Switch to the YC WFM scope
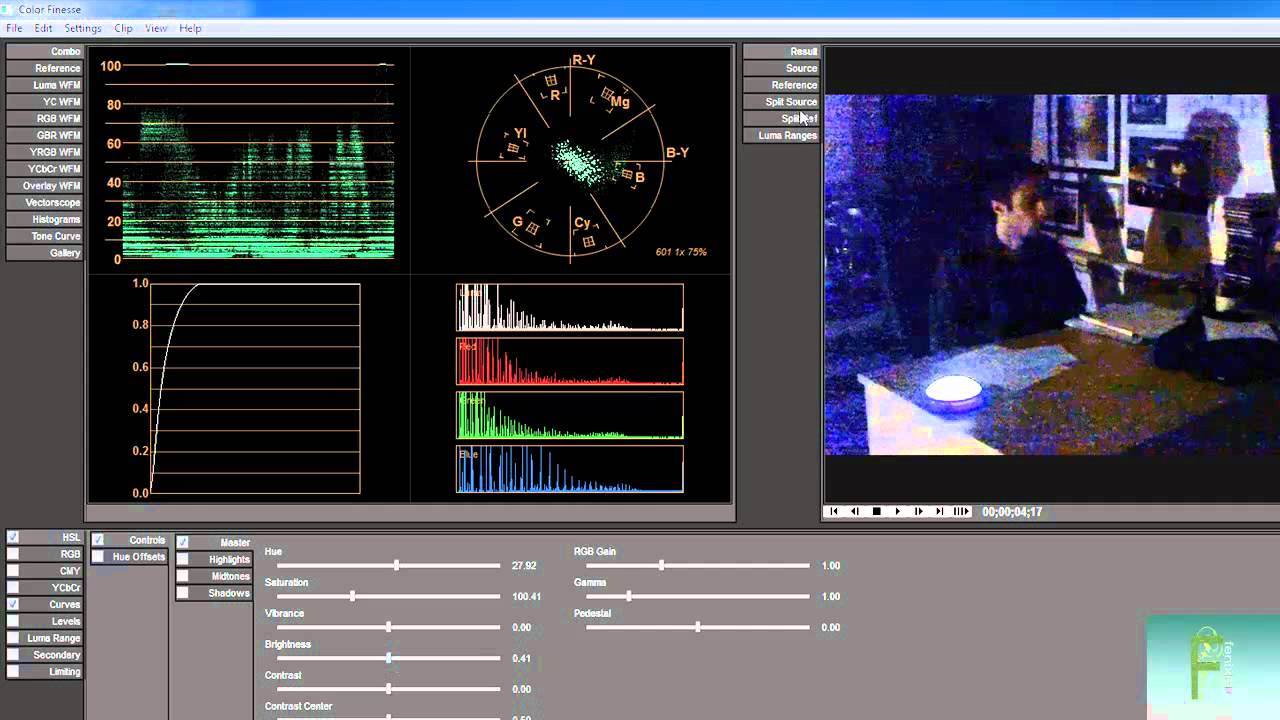Viewport: 1280px width, 720px height. tap(44, 102)
